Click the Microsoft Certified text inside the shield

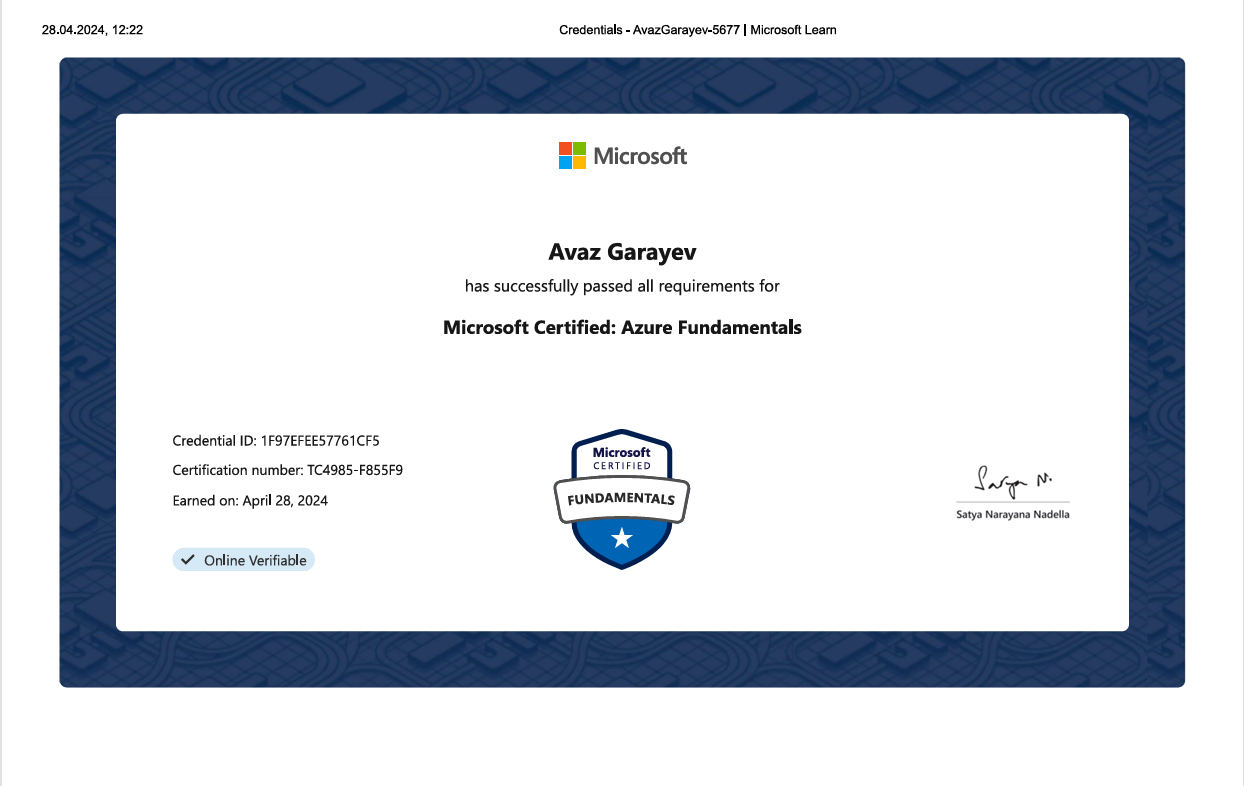[x=622, y=458]
